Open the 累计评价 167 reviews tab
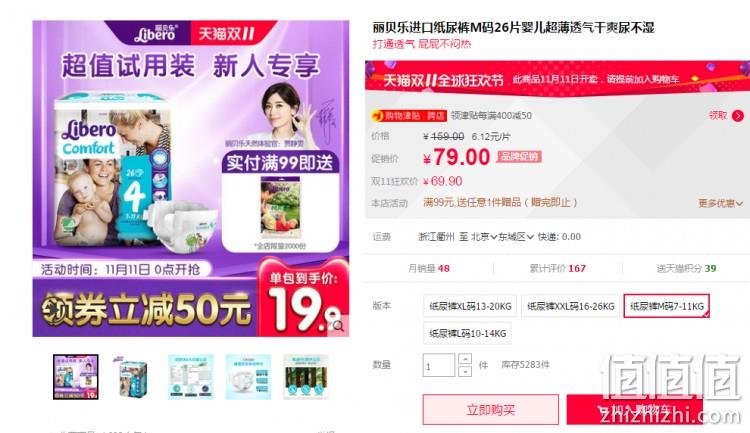The width and height of the screenshot is (750, 433). point(557,268)
